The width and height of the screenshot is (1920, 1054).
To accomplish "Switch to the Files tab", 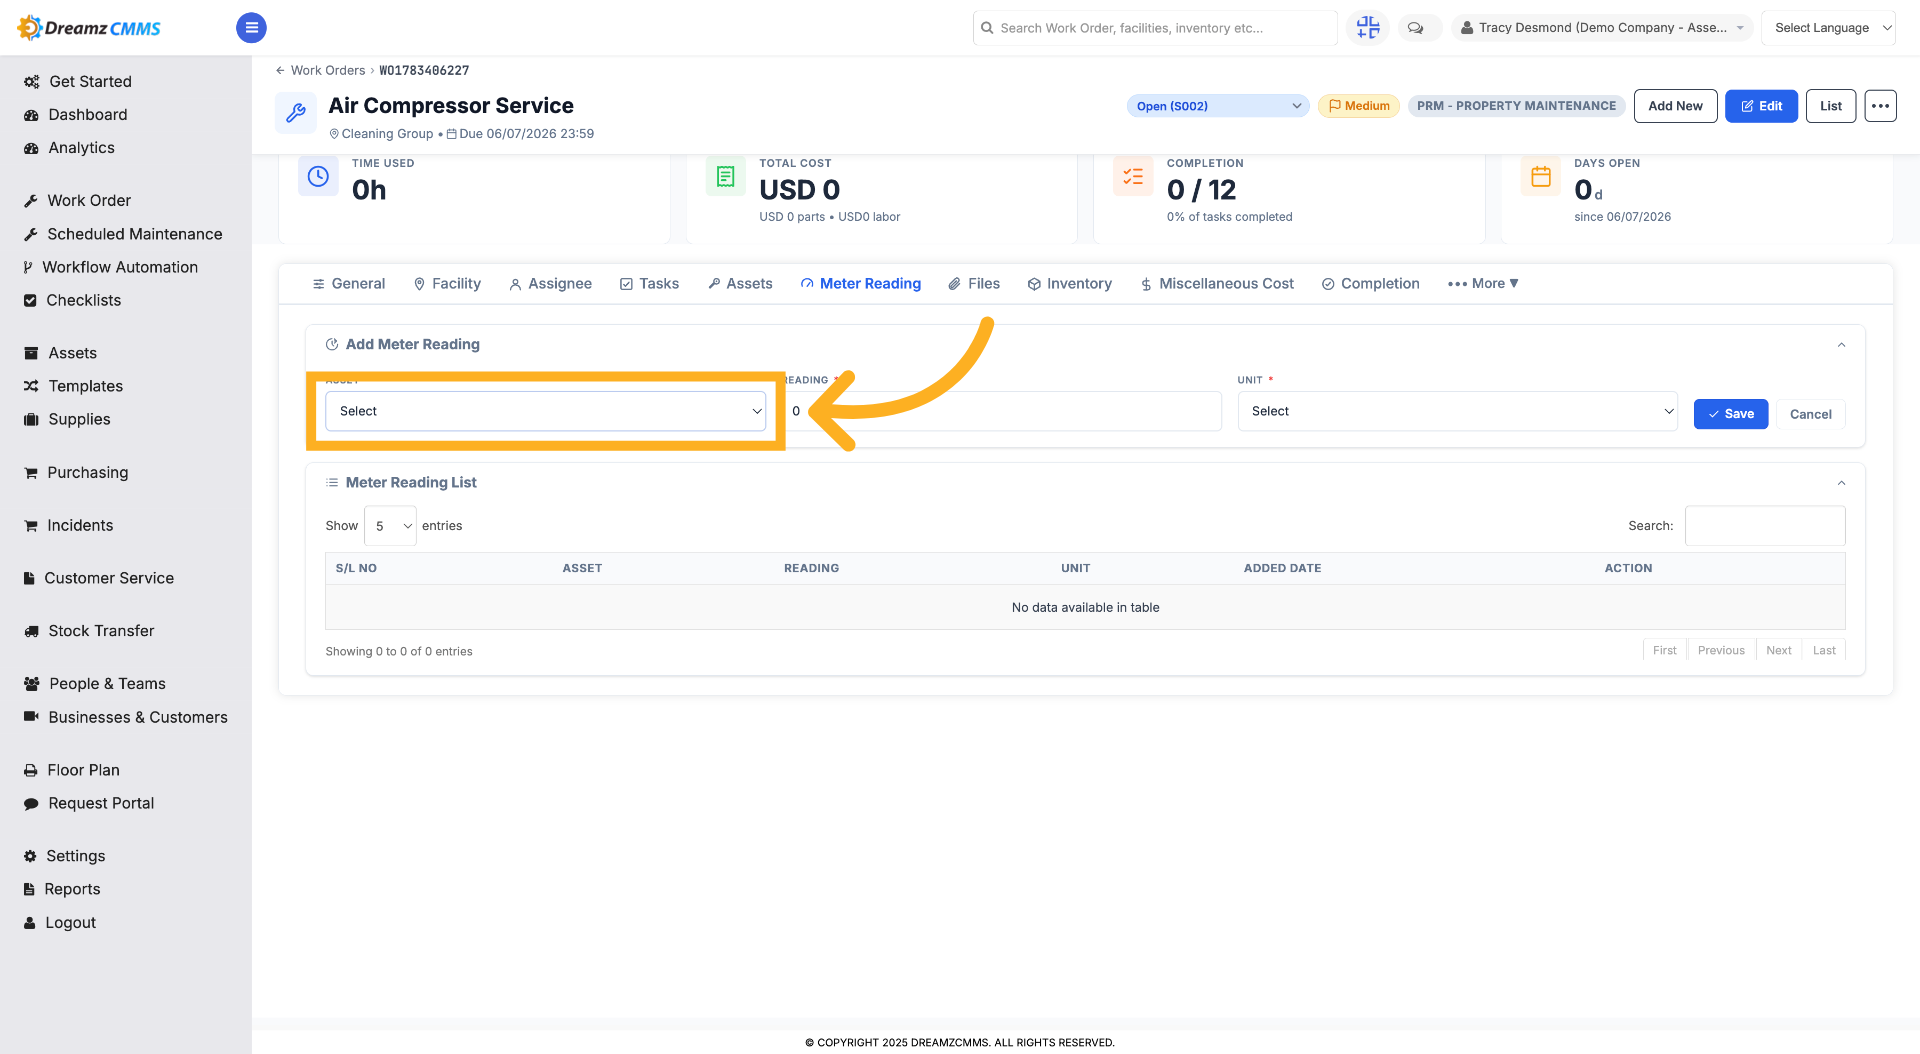I will [x=975, y=284].
